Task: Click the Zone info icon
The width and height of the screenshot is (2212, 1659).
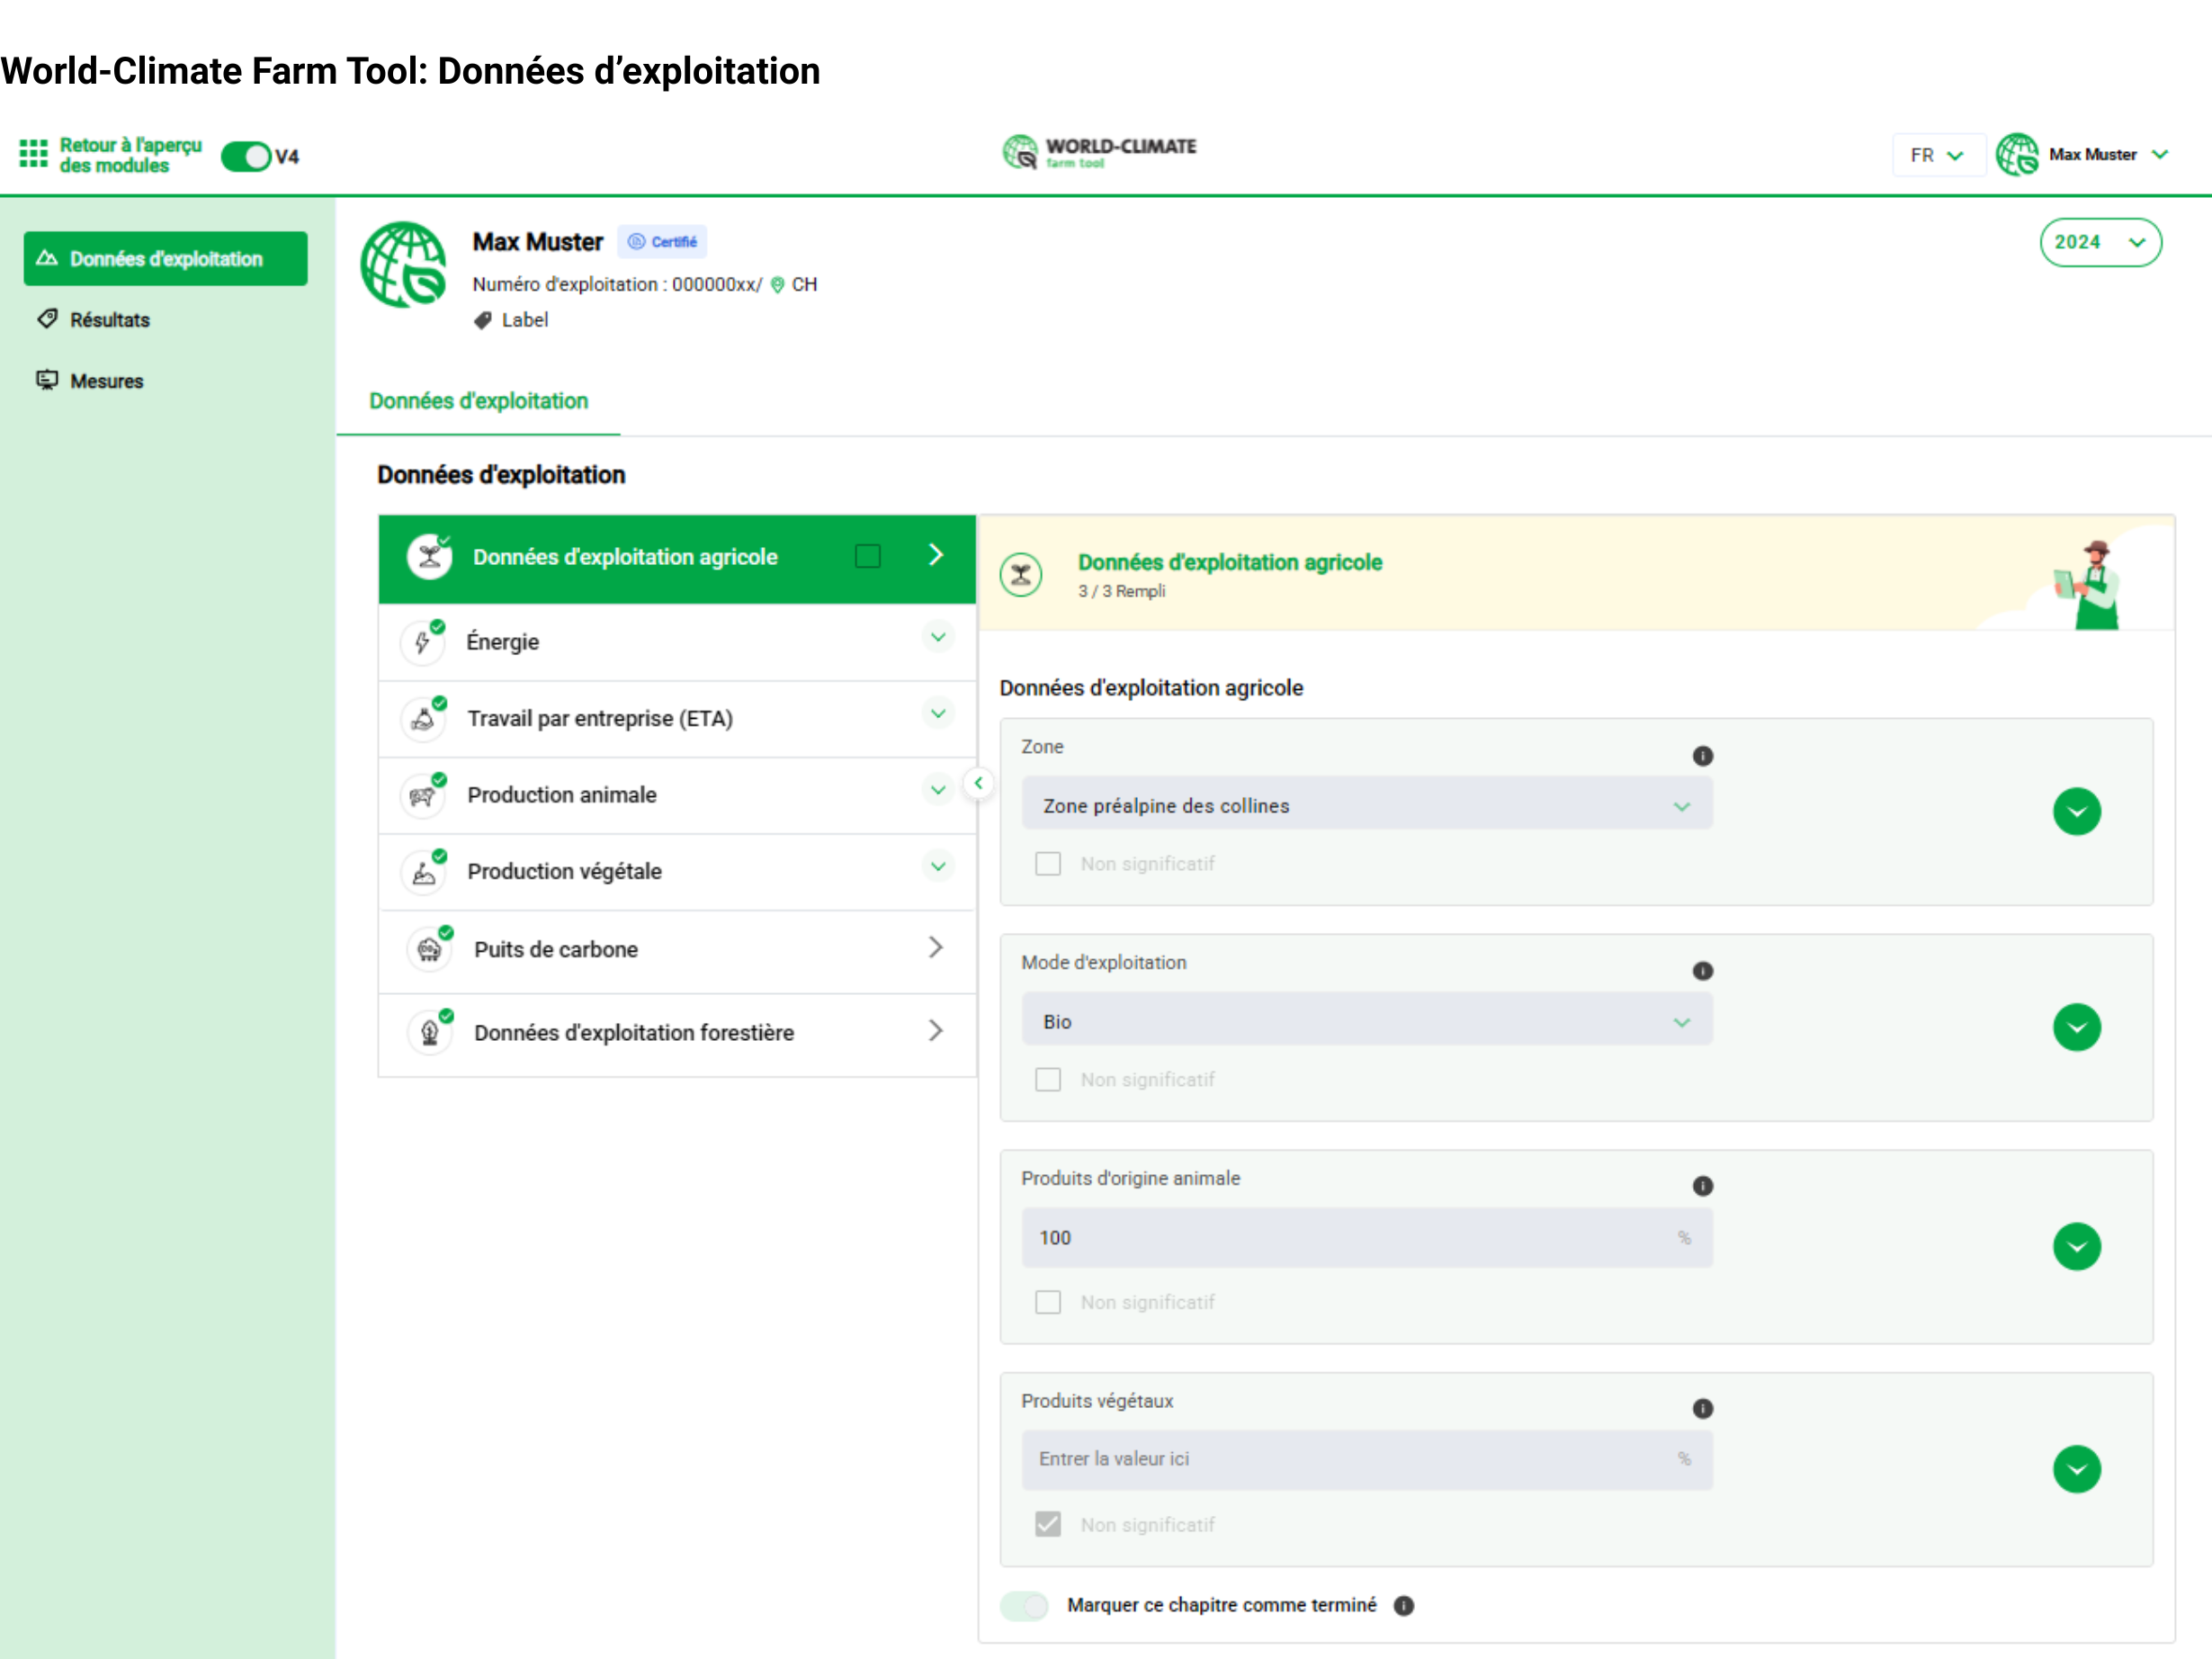Action: click(x=1702, y=756)
